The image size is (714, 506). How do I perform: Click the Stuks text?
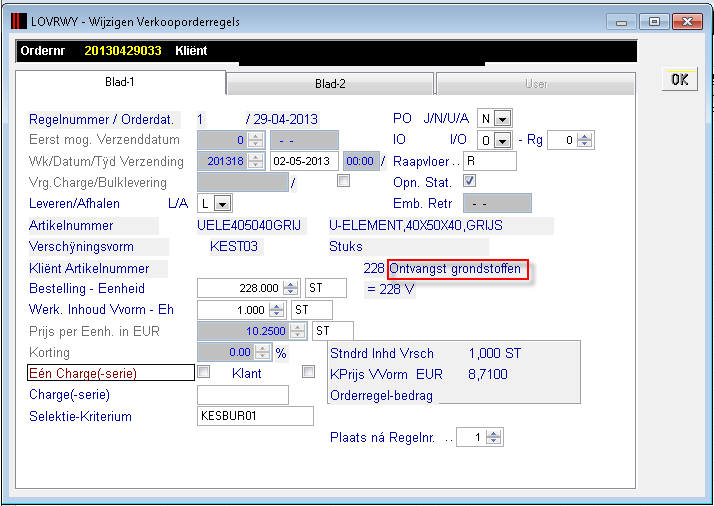[x=346, y=246]
